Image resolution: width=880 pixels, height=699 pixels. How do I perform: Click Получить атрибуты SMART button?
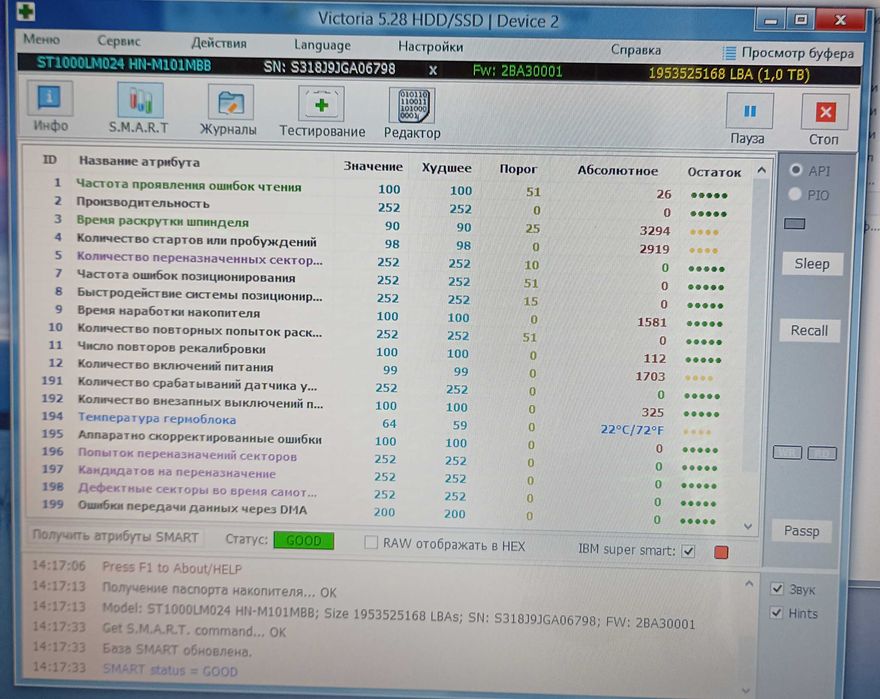point(115,537)
